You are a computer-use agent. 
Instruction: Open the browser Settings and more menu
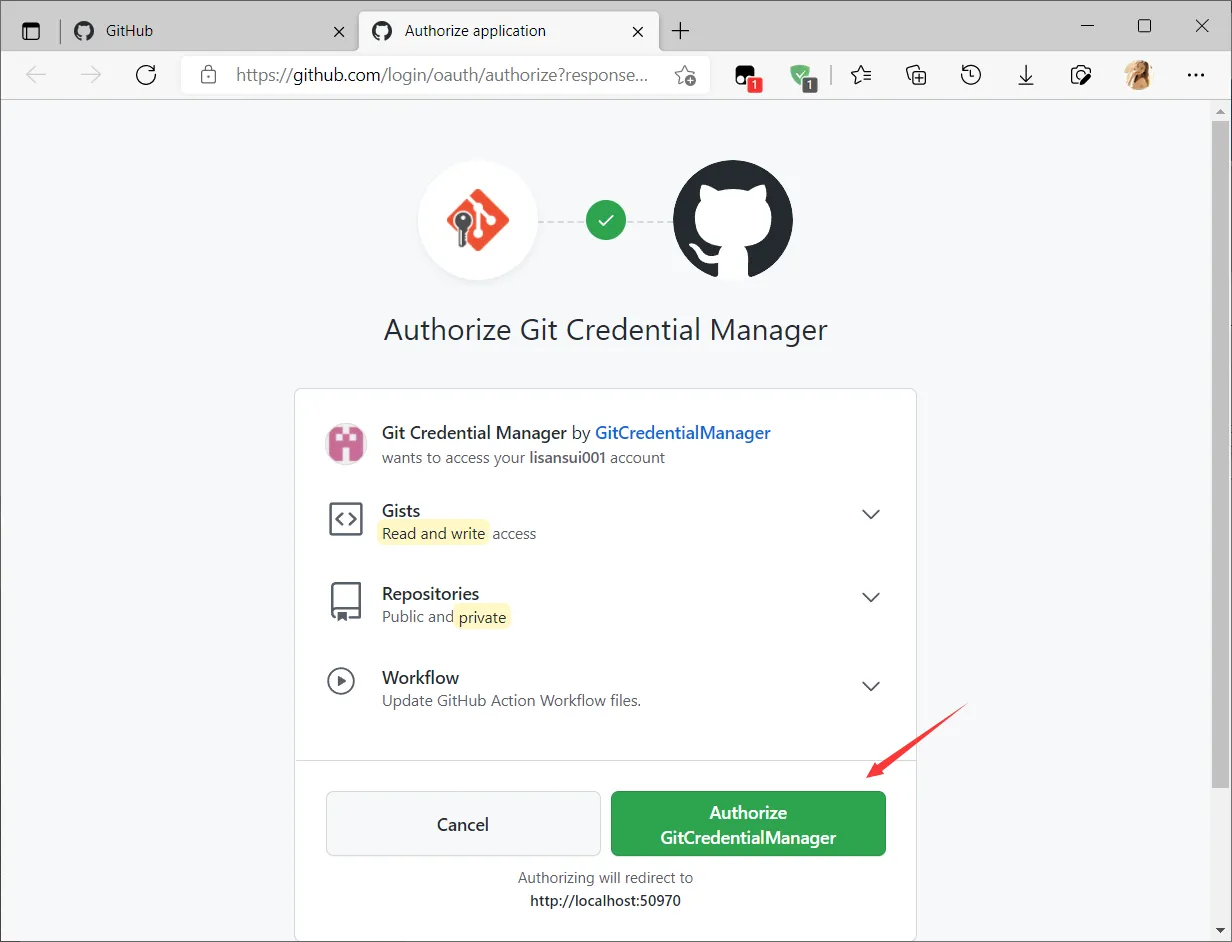(x=1196, y=75)
